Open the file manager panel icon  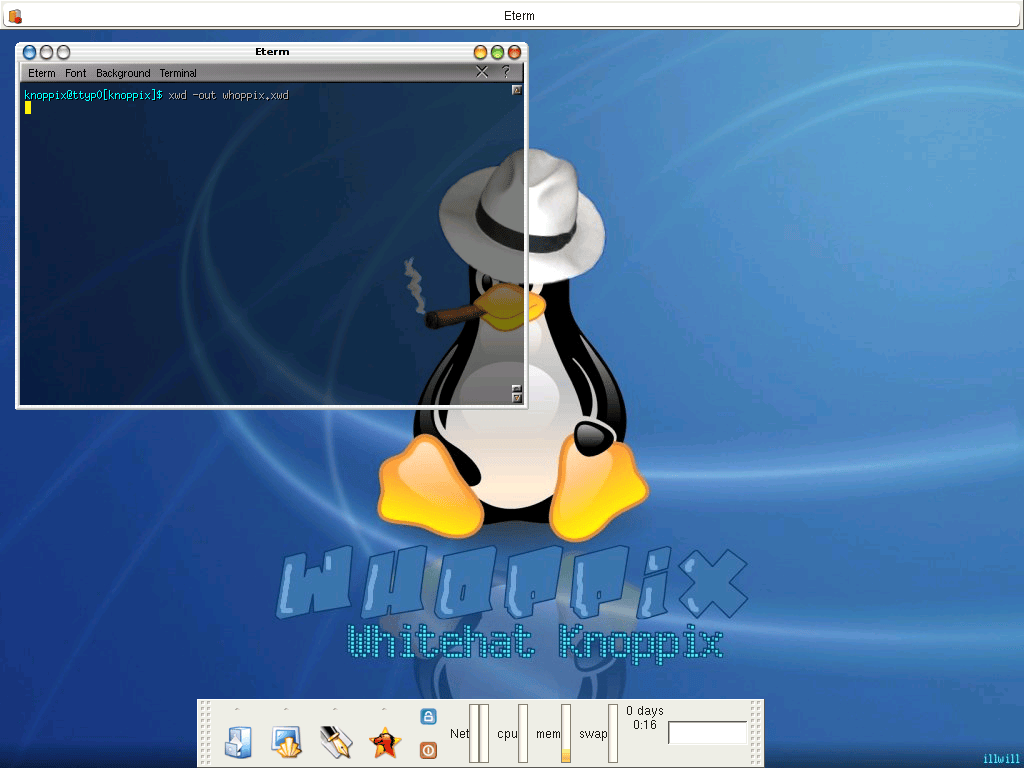click(238, 743)
